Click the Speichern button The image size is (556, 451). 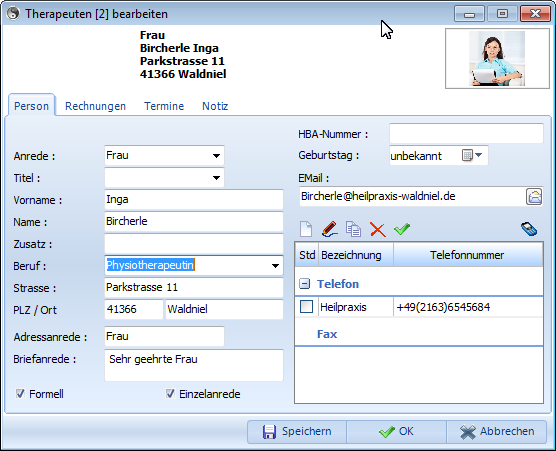(x=297, y=431)
